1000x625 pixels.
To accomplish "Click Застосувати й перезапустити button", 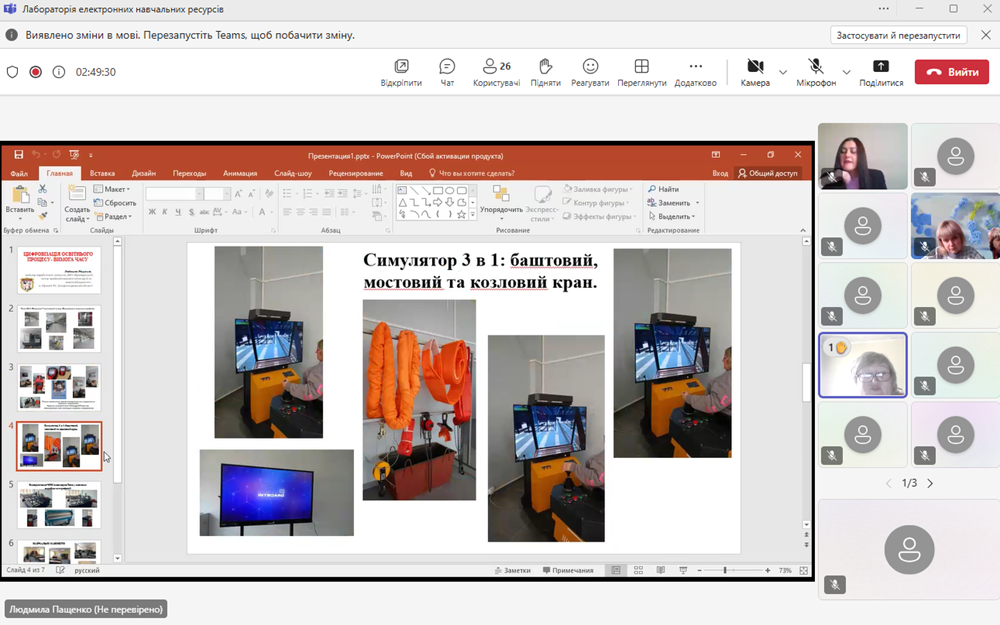I will [898, 35].
